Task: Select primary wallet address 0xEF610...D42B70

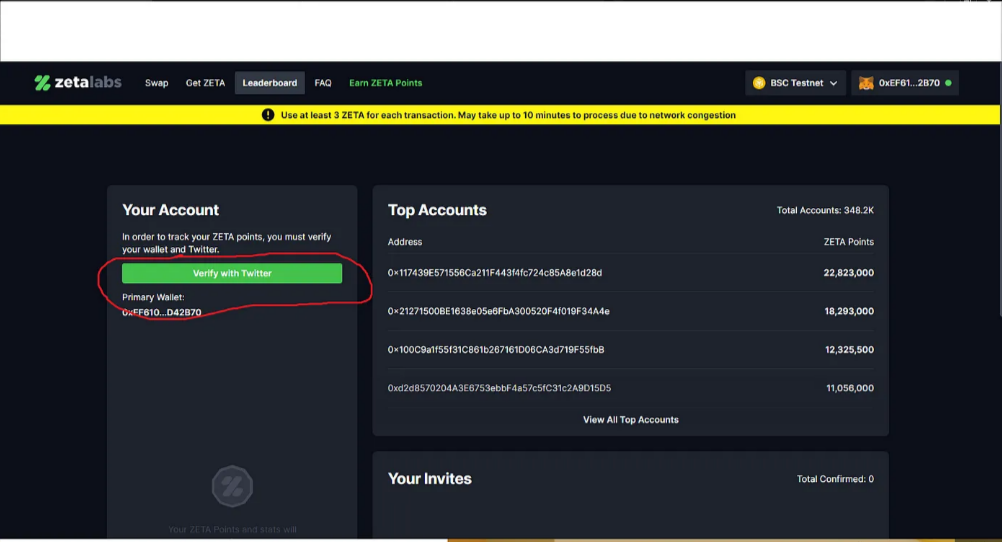Action: coord(162,313)
